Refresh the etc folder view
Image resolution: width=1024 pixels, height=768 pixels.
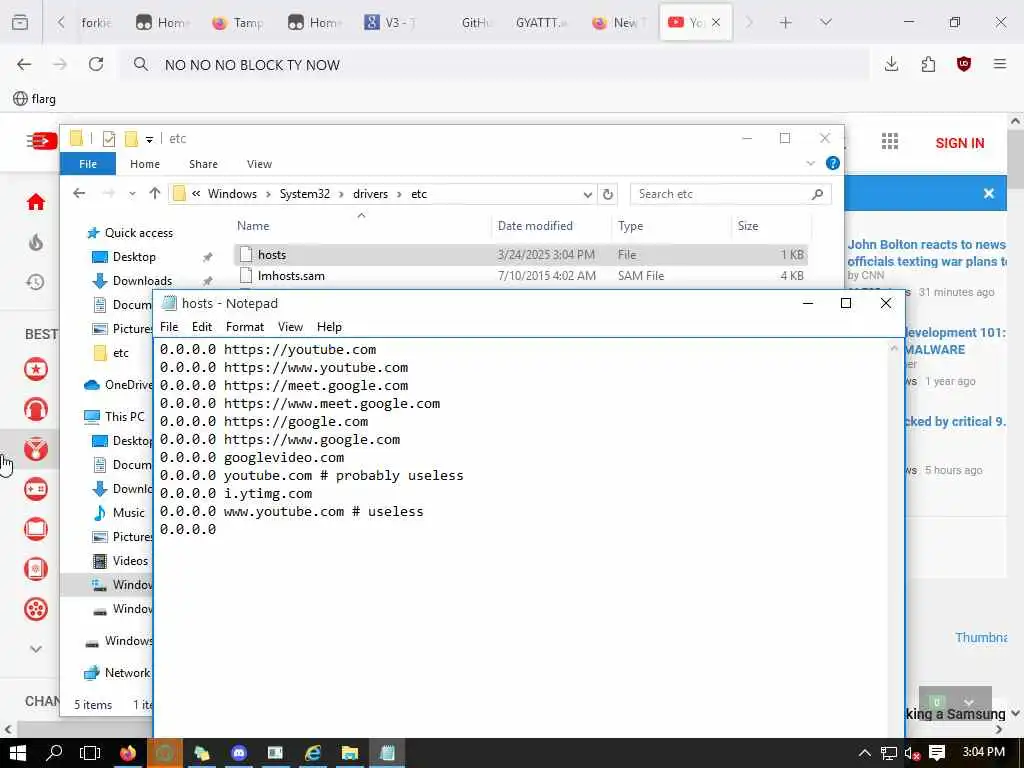[608, 194]
